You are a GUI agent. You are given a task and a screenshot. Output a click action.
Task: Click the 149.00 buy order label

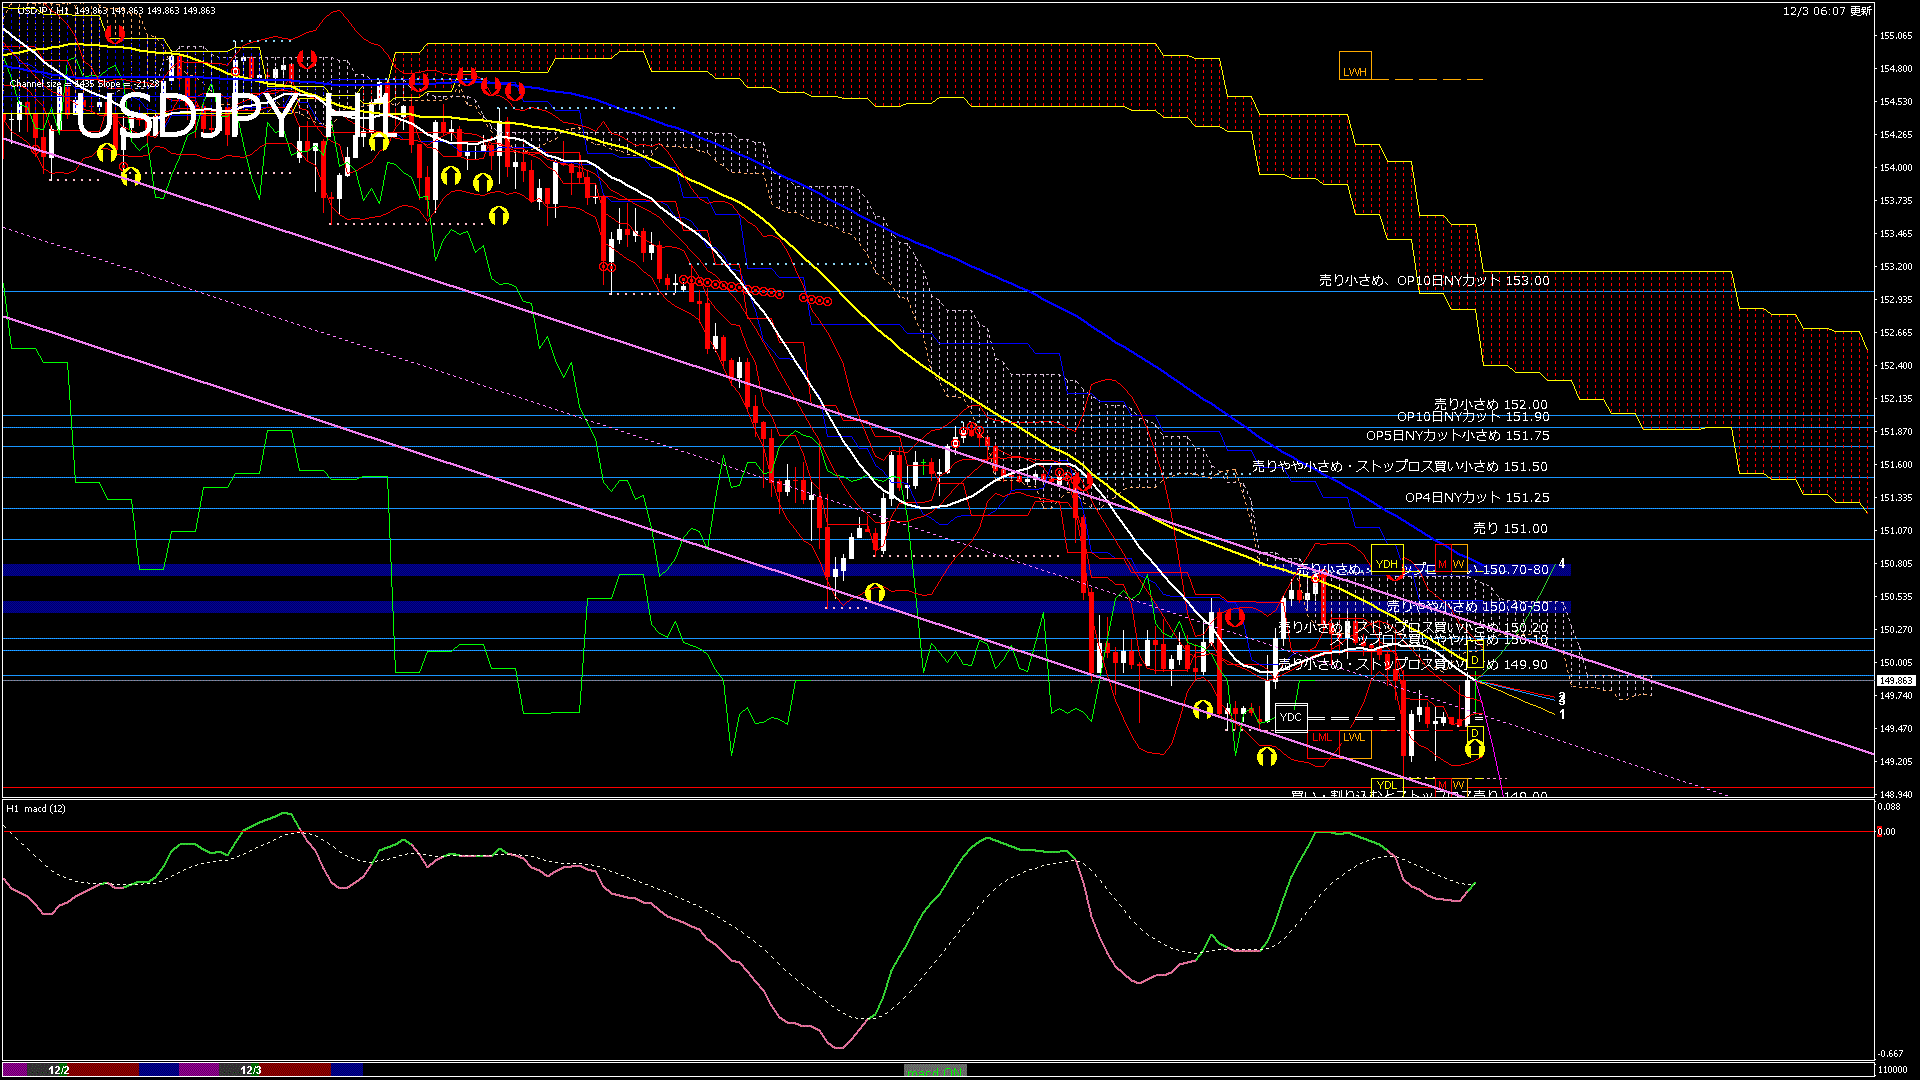[x=1419, y=795]
